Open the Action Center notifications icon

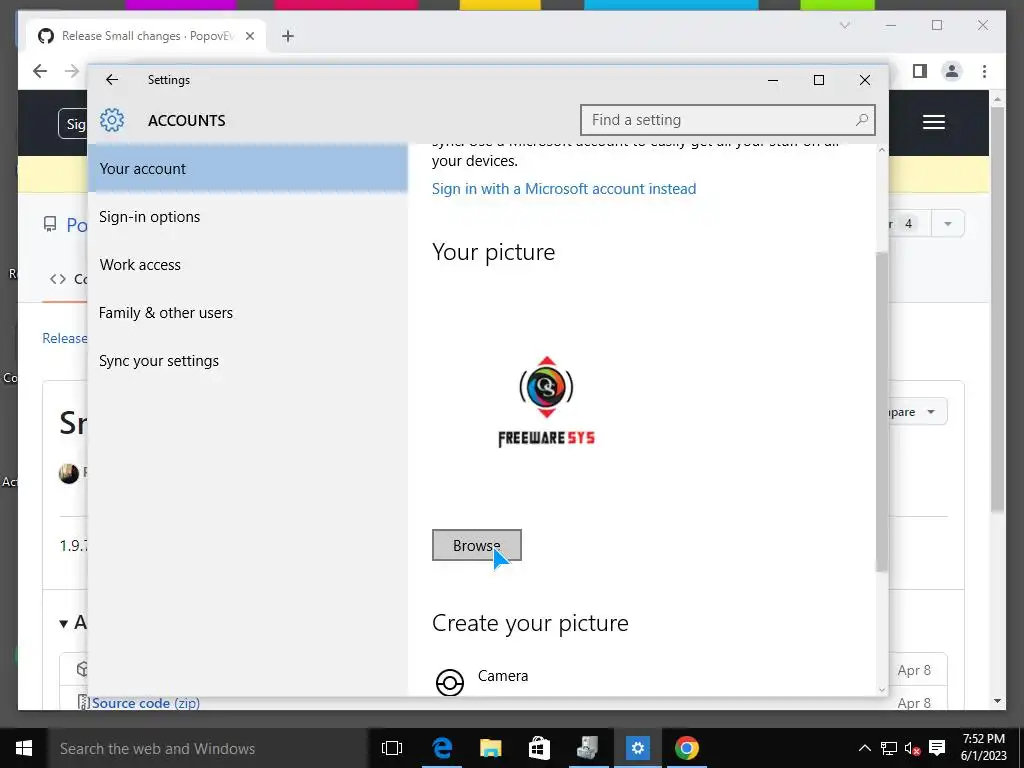(937, 748)
